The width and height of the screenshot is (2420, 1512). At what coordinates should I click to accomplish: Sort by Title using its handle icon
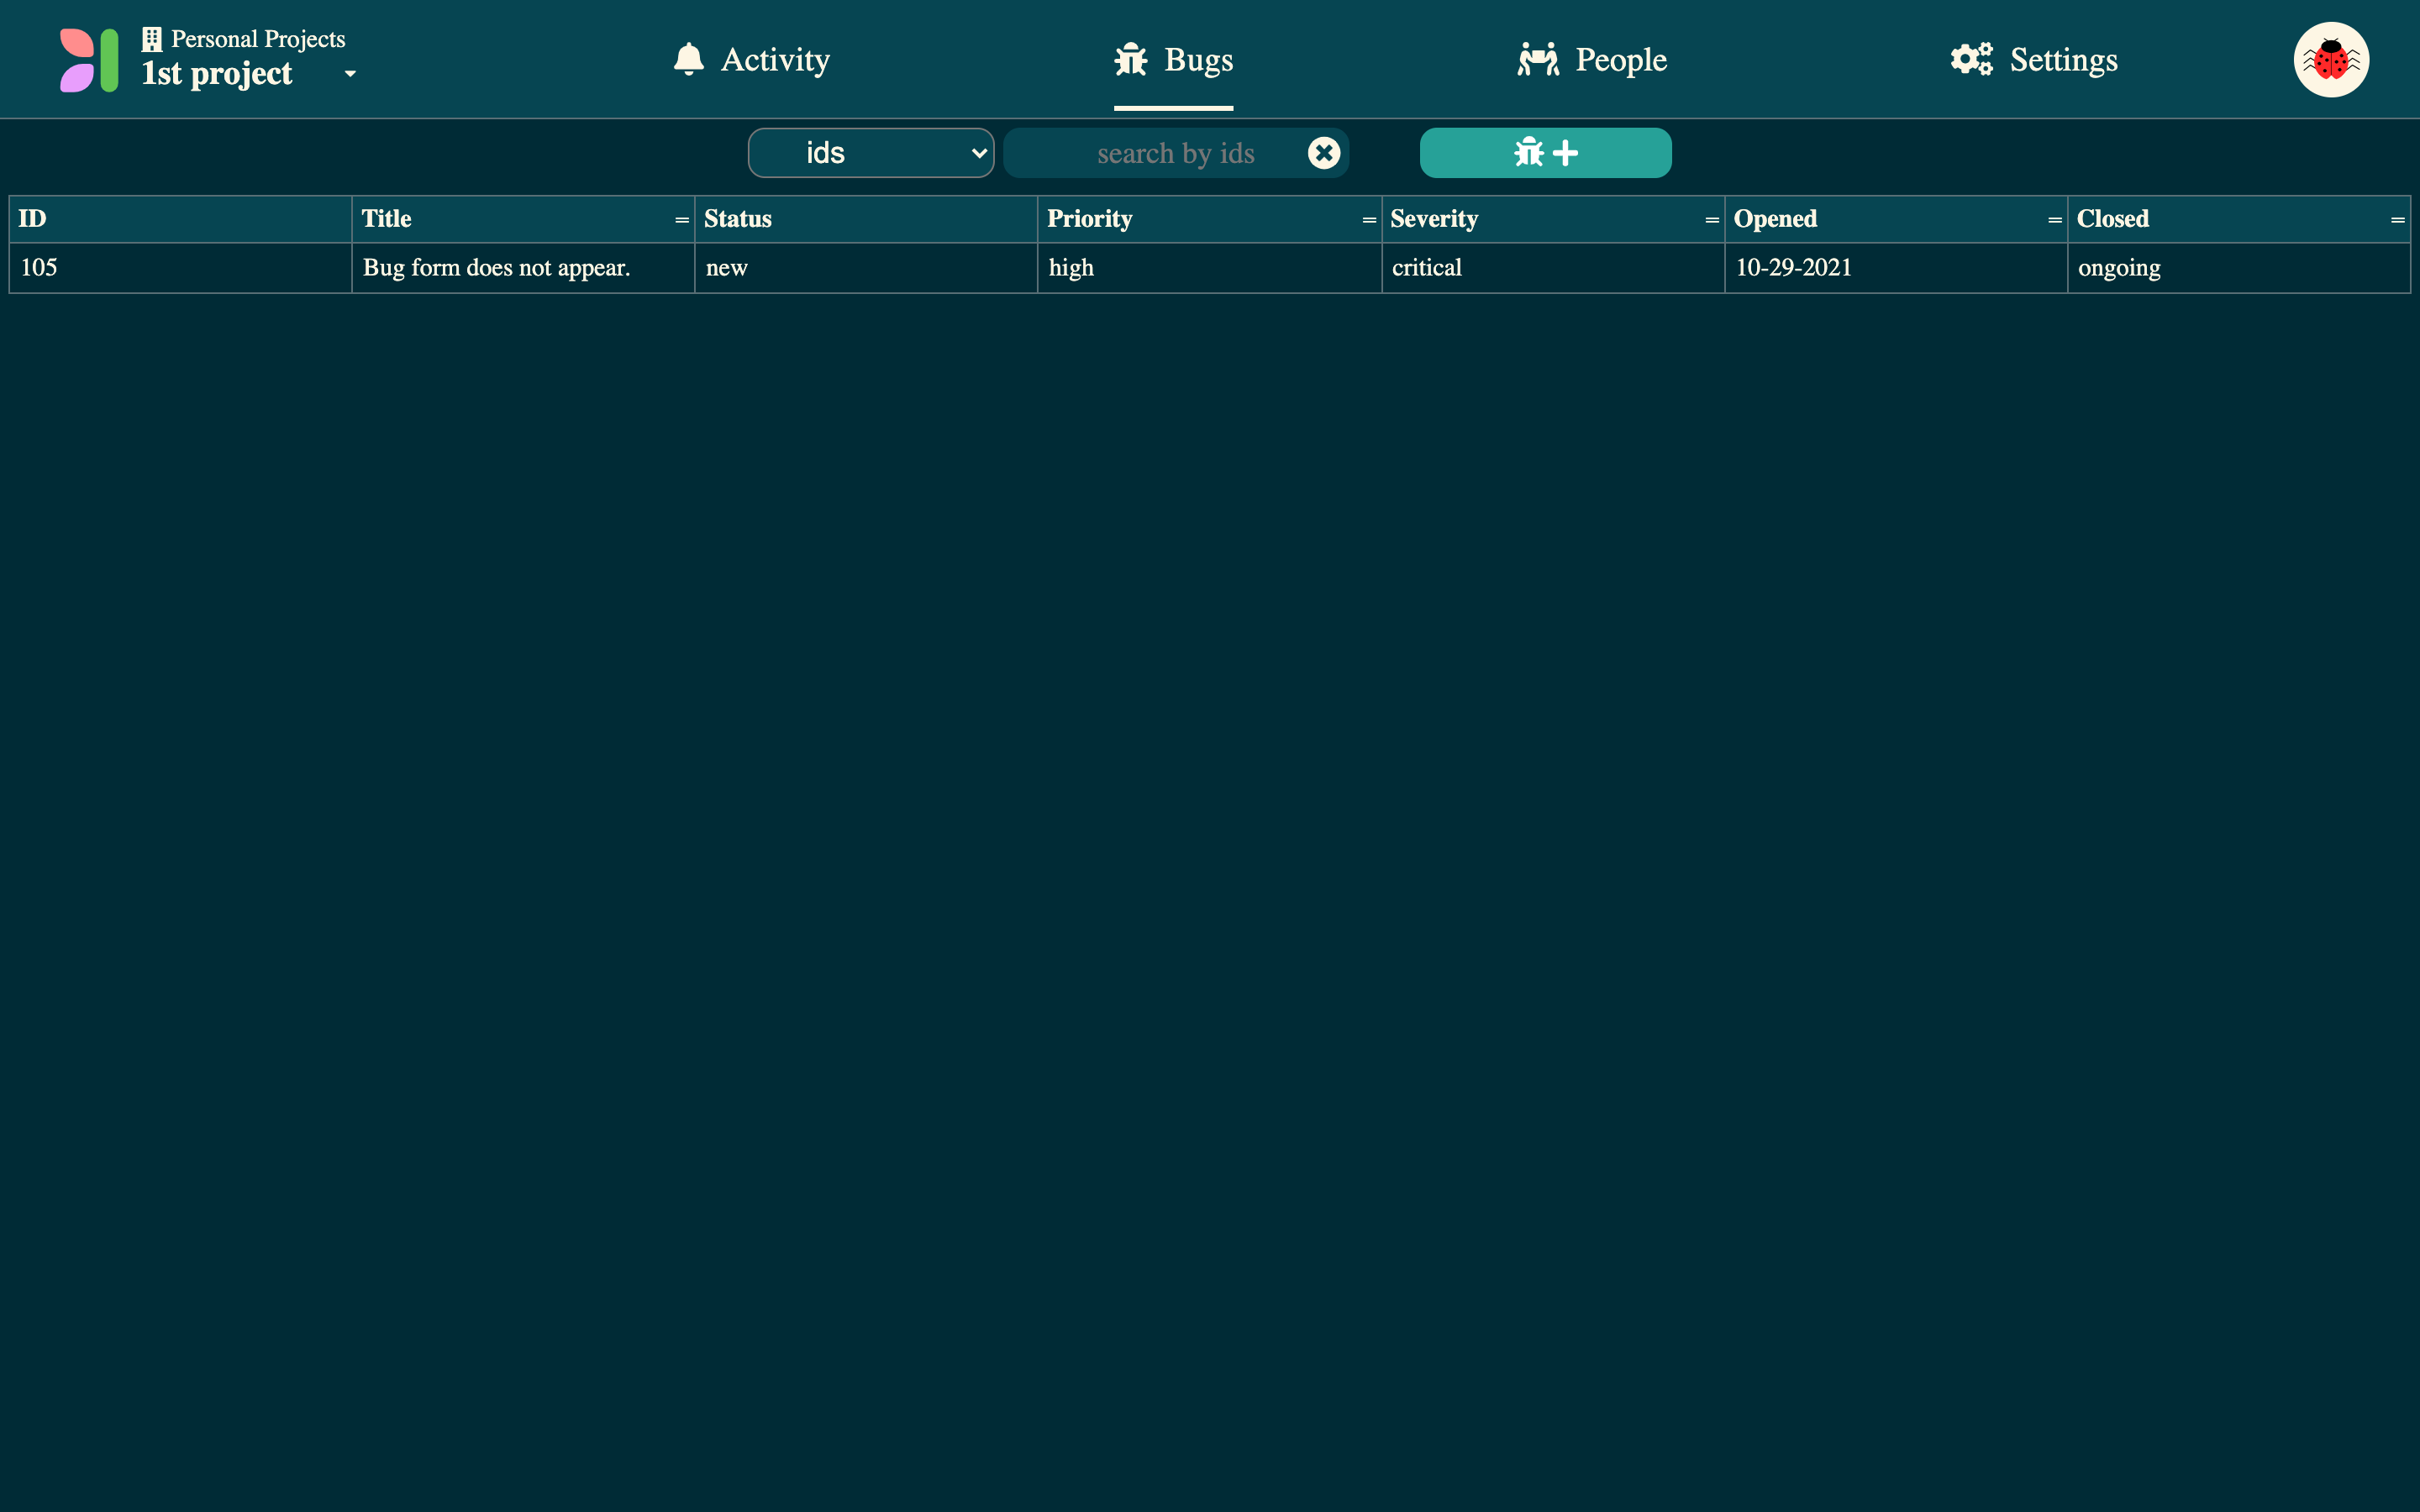(682, 220)
